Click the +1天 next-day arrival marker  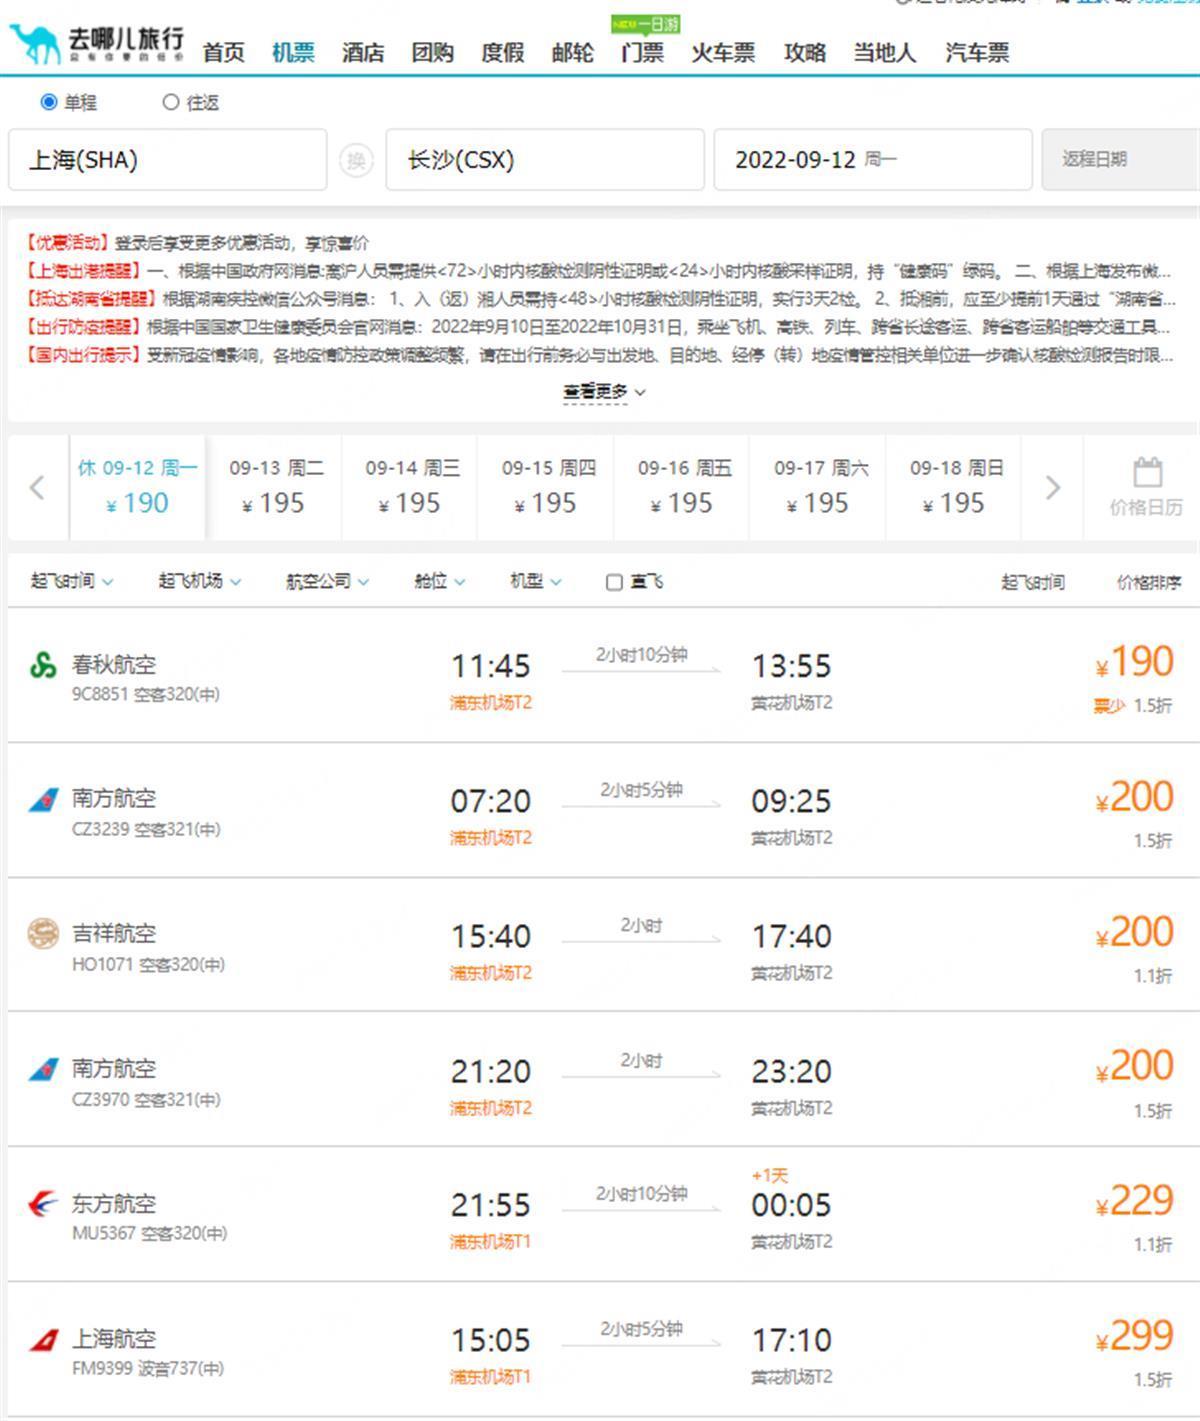[x=770, y=1176]
